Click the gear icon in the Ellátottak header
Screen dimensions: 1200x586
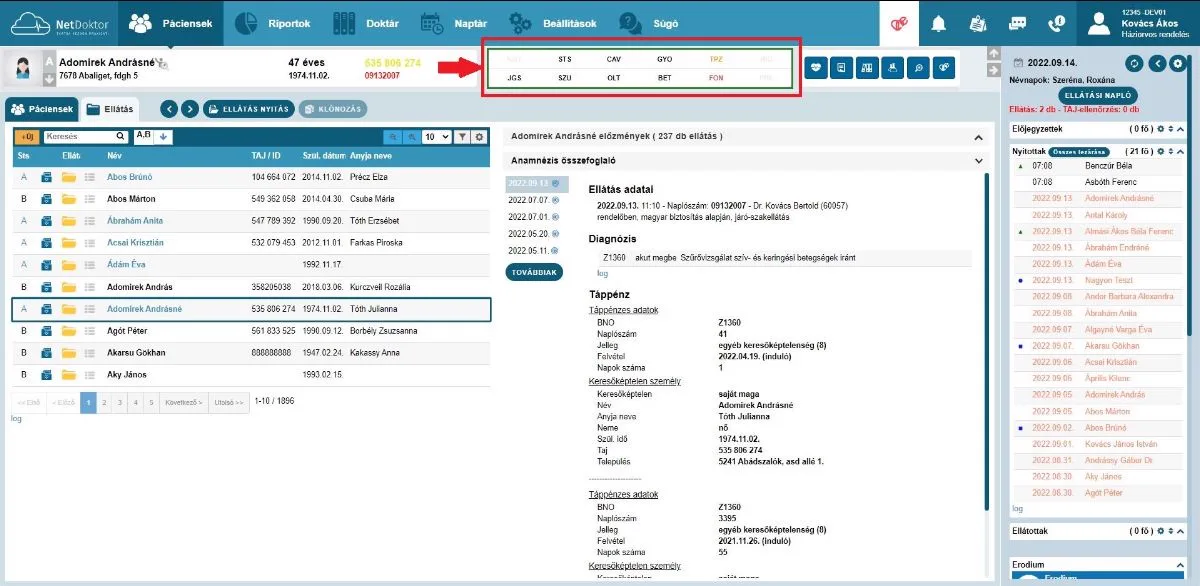(1160, 531)
